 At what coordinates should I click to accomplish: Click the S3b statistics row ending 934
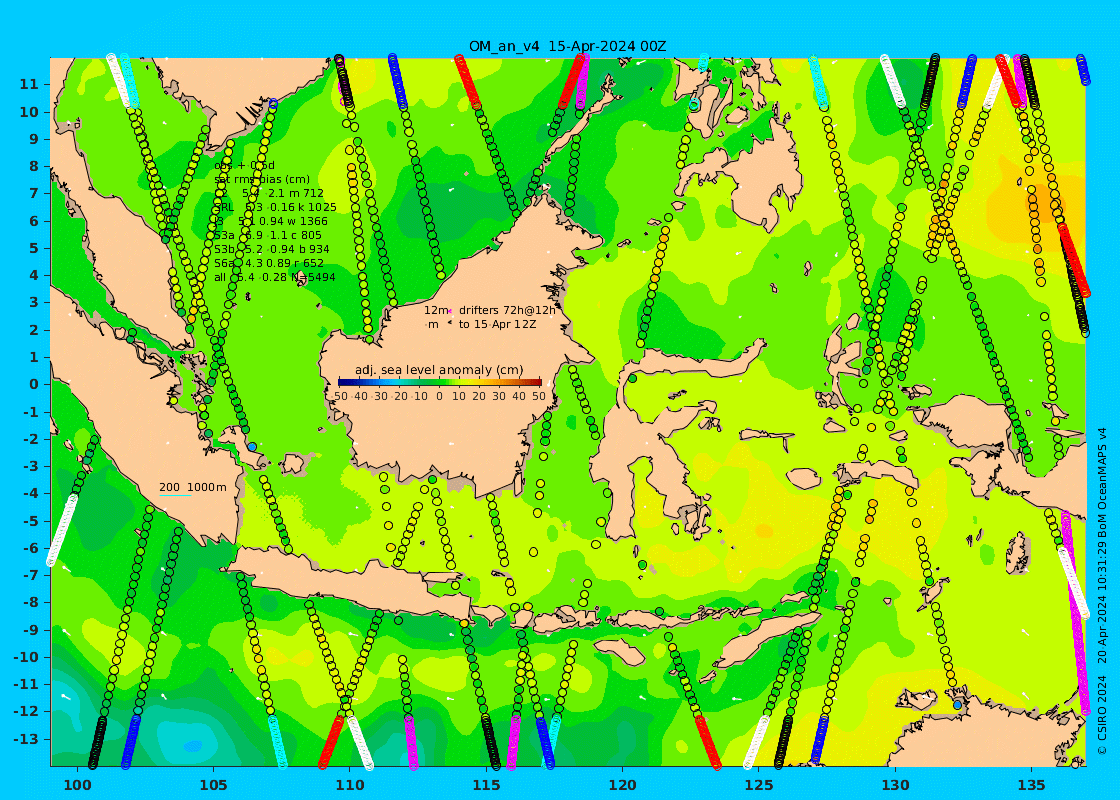coord(271,249)
